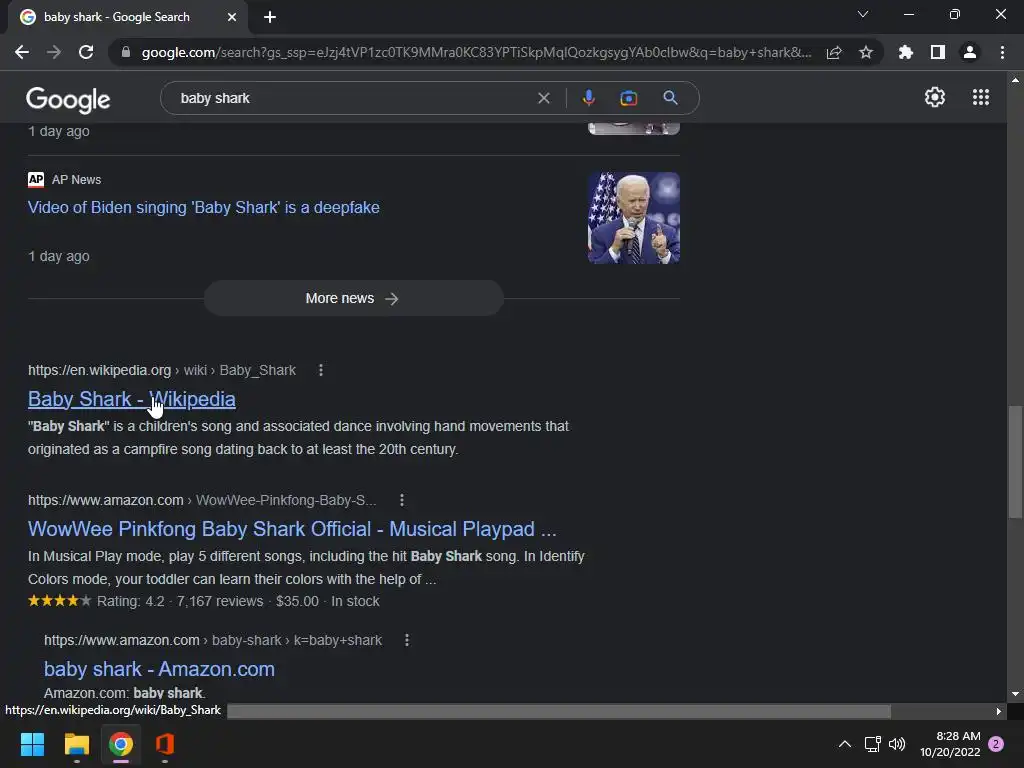Open baby shark - Amazon.com result
Viewport: 1024px width, 768px height.
[159, 669]
